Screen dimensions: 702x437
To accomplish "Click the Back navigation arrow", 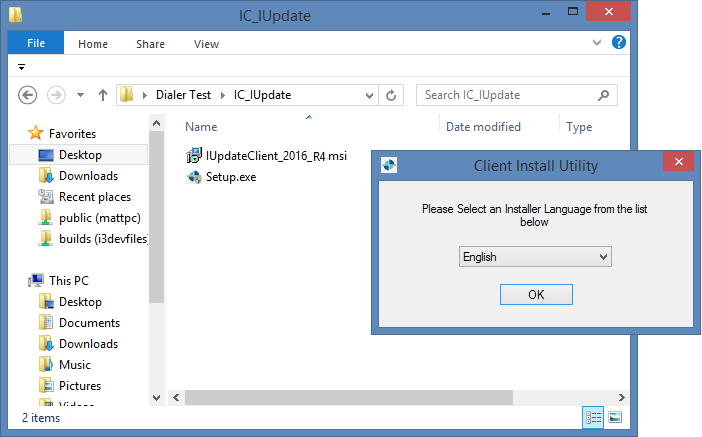I will tap(27, 95).
